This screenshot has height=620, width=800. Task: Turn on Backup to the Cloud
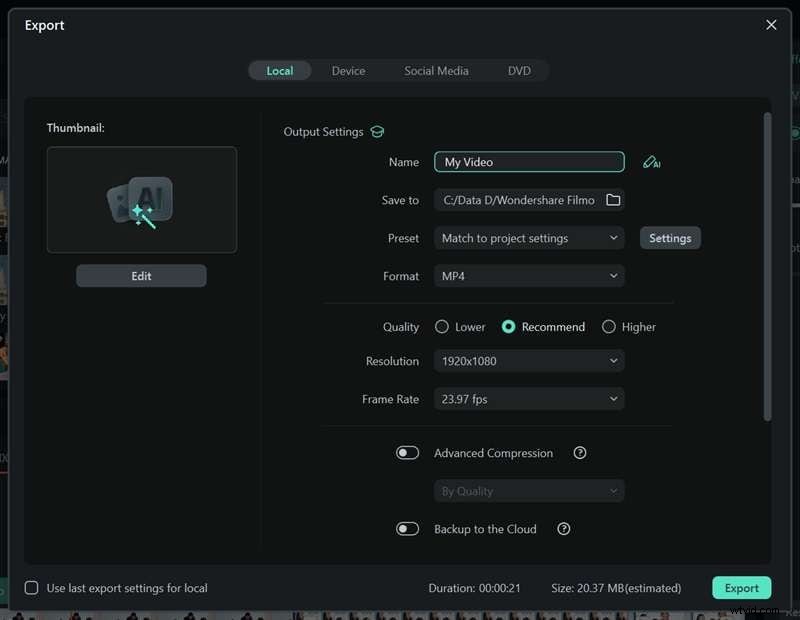(407, 529)
